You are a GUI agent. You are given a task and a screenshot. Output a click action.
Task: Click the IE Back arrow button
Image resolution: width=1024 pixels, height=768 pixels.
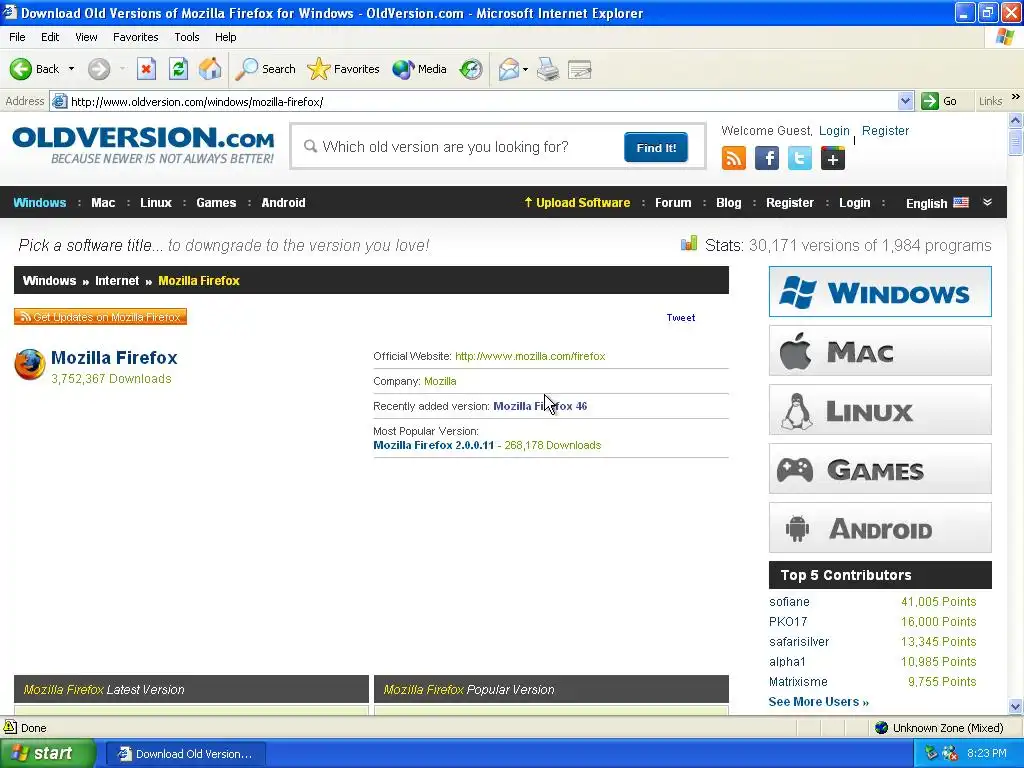[x=21, y=69]
